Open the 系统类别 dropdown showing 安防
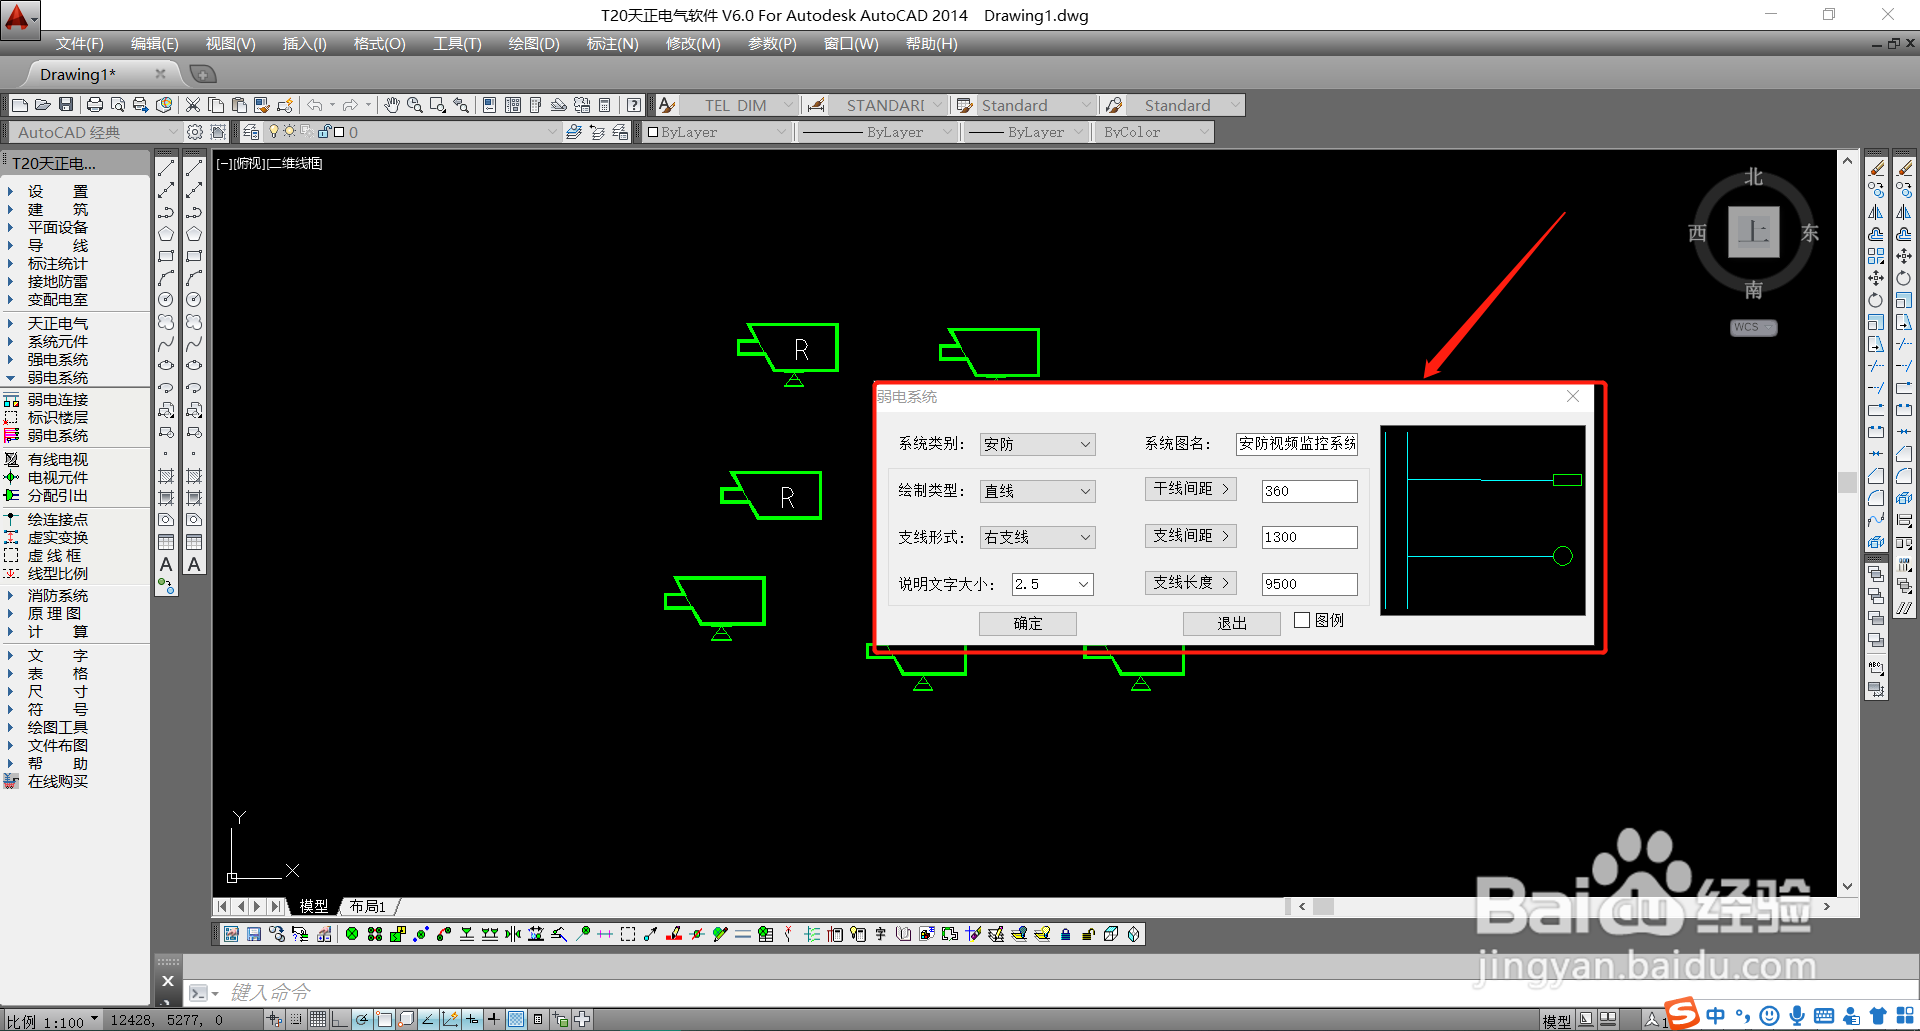1920x1031 pixels. 1037,444
